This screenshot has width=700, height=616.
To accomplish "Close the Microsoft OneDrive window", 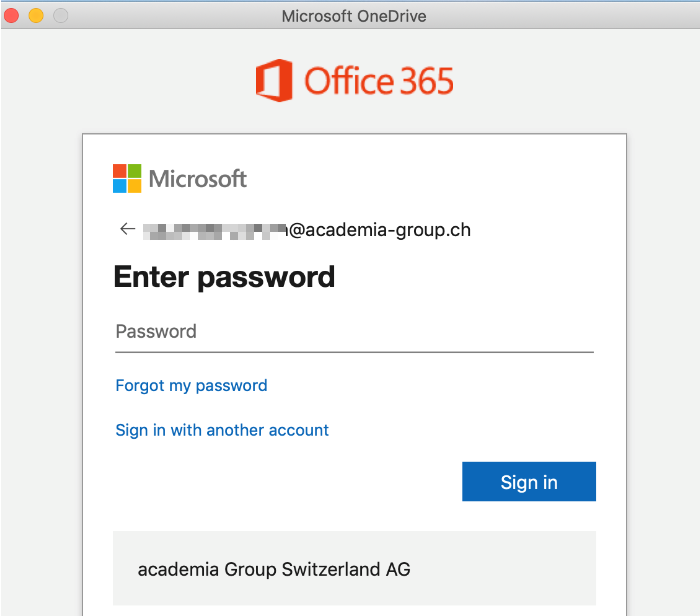I will [x=12, y=16].
